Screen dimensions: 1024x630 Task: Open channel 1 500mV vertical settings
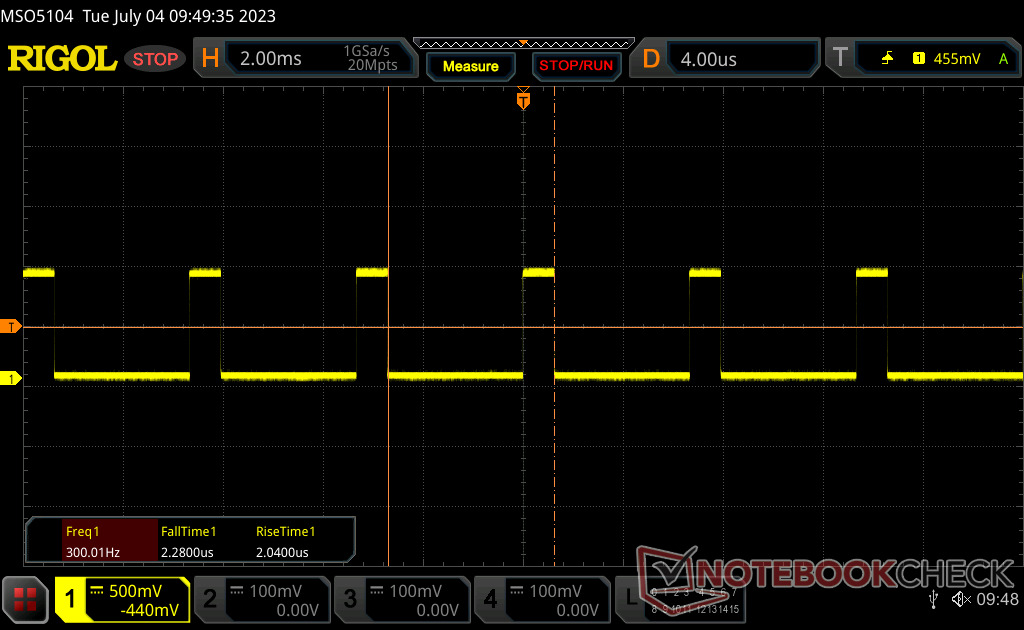point(122,600)
